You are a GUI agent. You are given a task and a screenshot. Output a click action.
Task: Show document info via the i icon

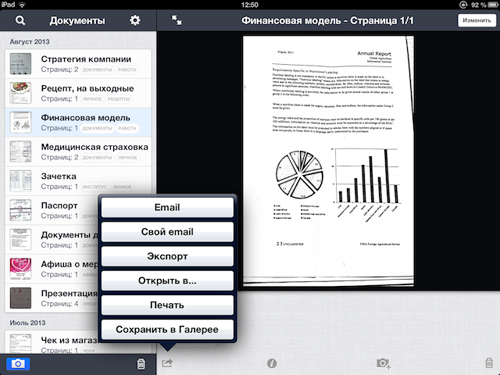click(272, 363)
